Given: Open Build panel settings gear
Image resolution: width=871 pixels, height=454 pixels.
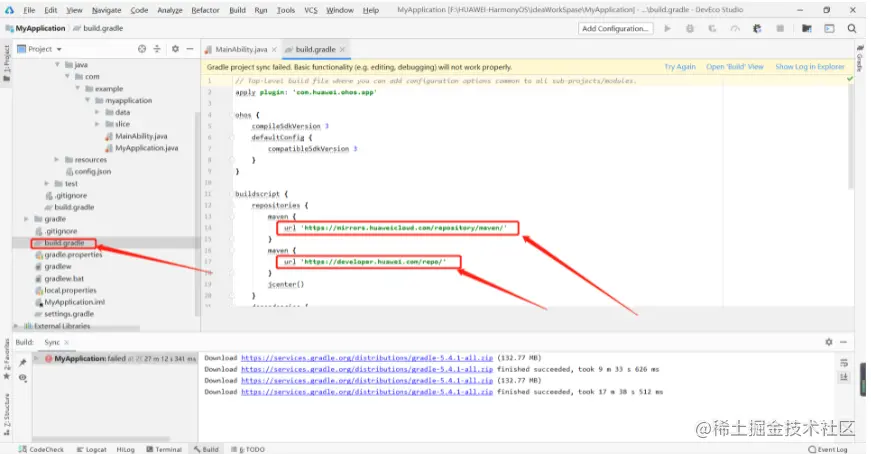Looking at the screenshot, I should coord(829,342).
